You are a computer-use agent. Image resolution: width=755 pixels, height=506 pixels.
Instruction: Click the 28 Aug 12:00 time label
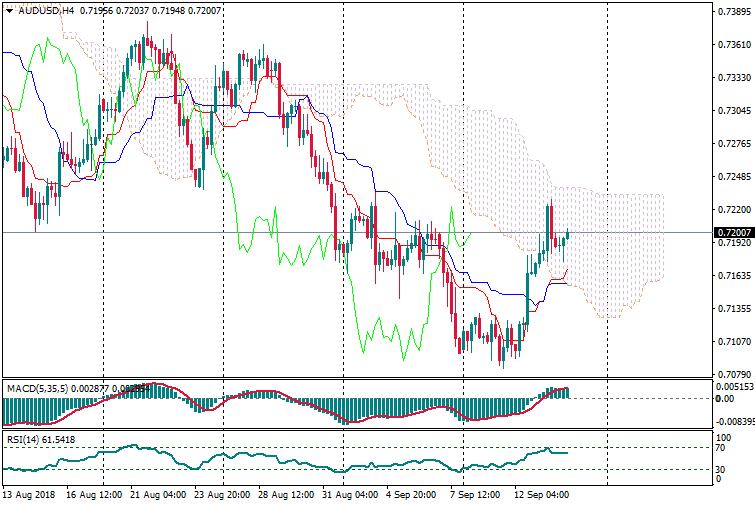click(285, 494)
